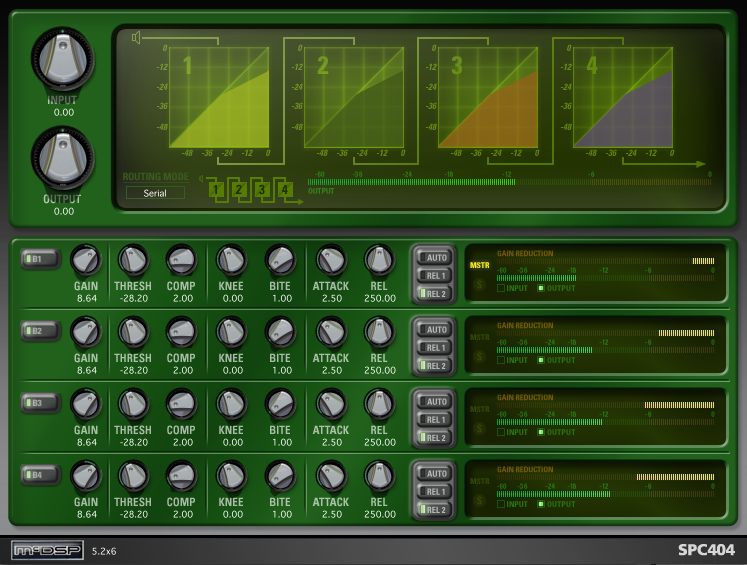Image resolution: width=747 pixels, height=565 pixels.
Task: Click the B2 COMP knob
Action: coord(181,333)
